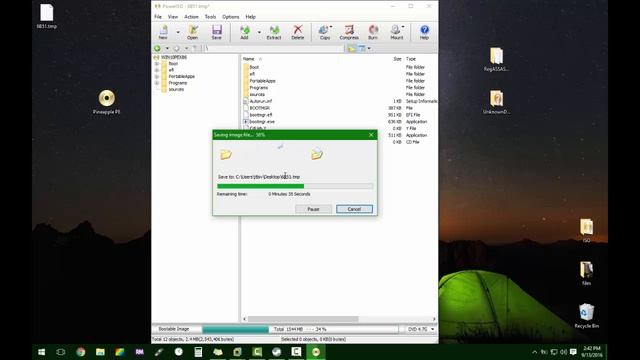Click the Add files toolbar icon

[244, 32]
